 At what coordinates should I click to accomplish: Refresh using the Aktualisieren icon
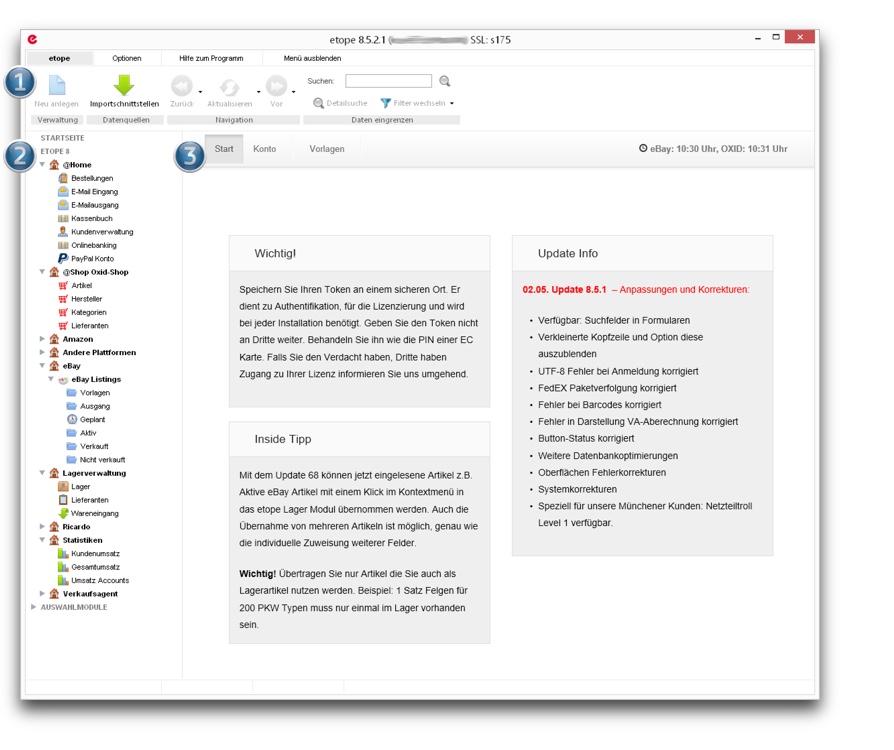(x=229, y=87)
